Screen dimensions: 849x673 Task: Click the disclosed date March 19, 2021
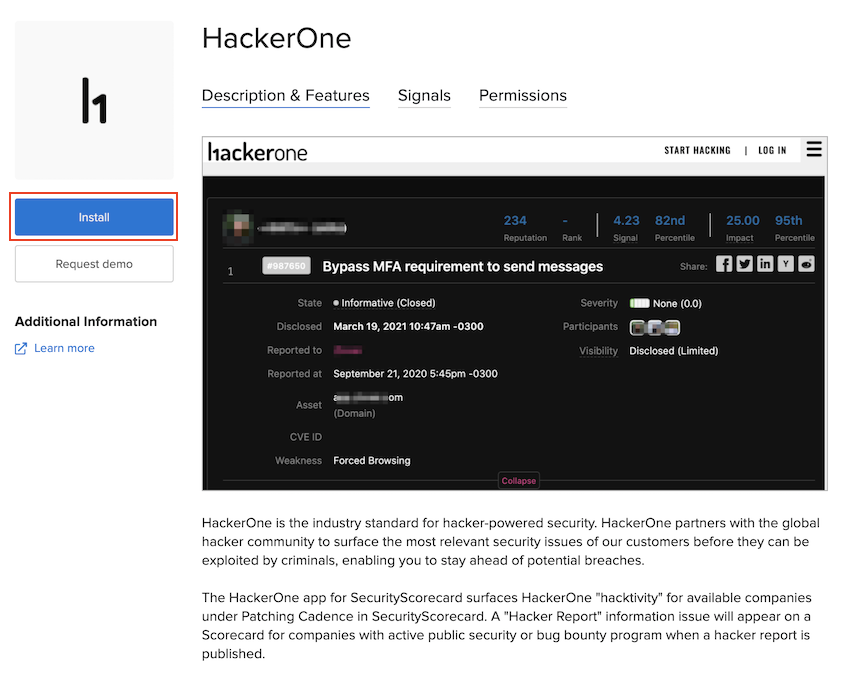[408, 326]
